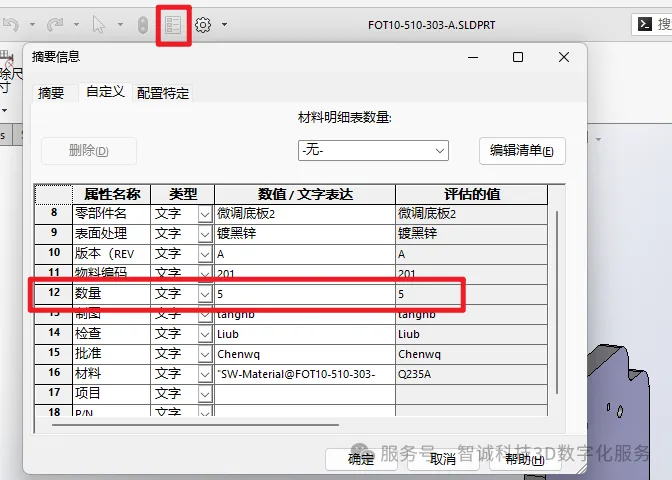
Task: Select property name 批准
Action: tap(111, 354)
